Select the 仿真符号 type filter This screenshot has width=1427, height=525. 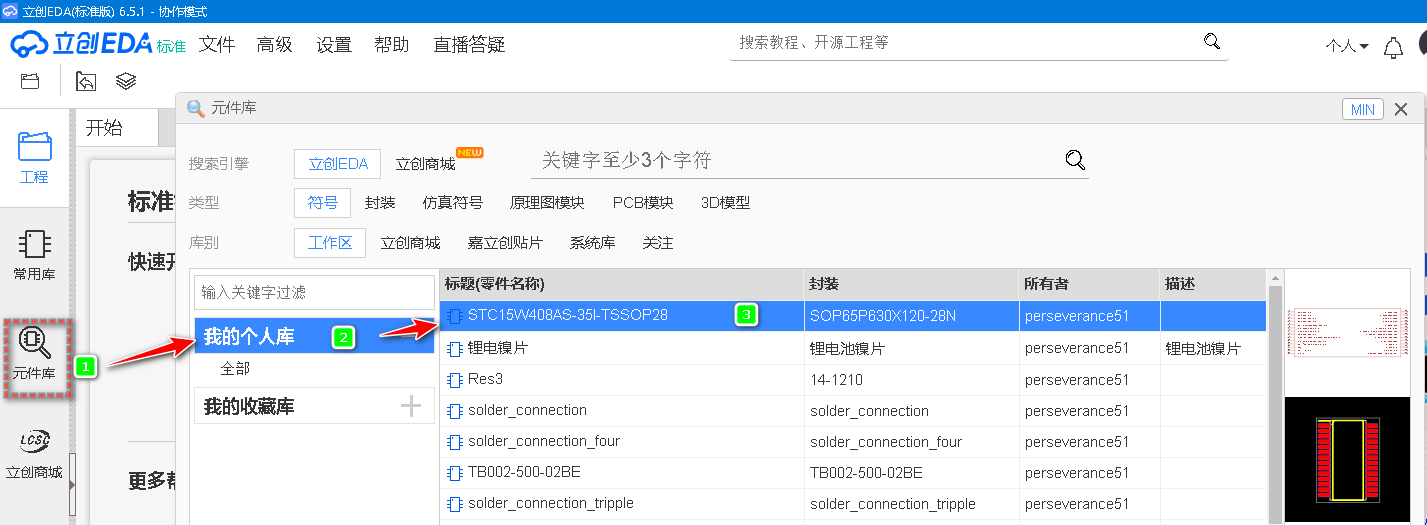coord(453,203)
